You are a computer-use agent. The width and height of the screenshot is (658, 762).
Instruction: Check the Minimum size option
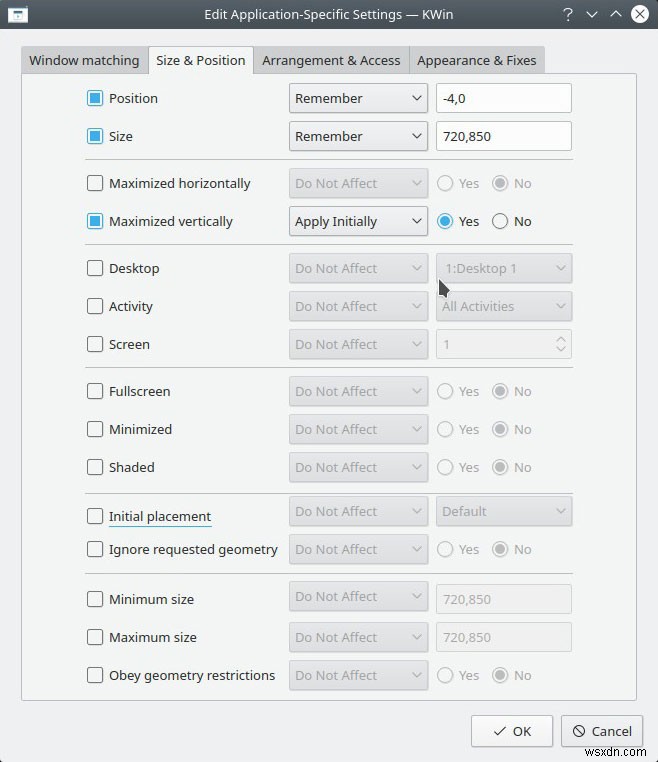[x=95, y=599]
